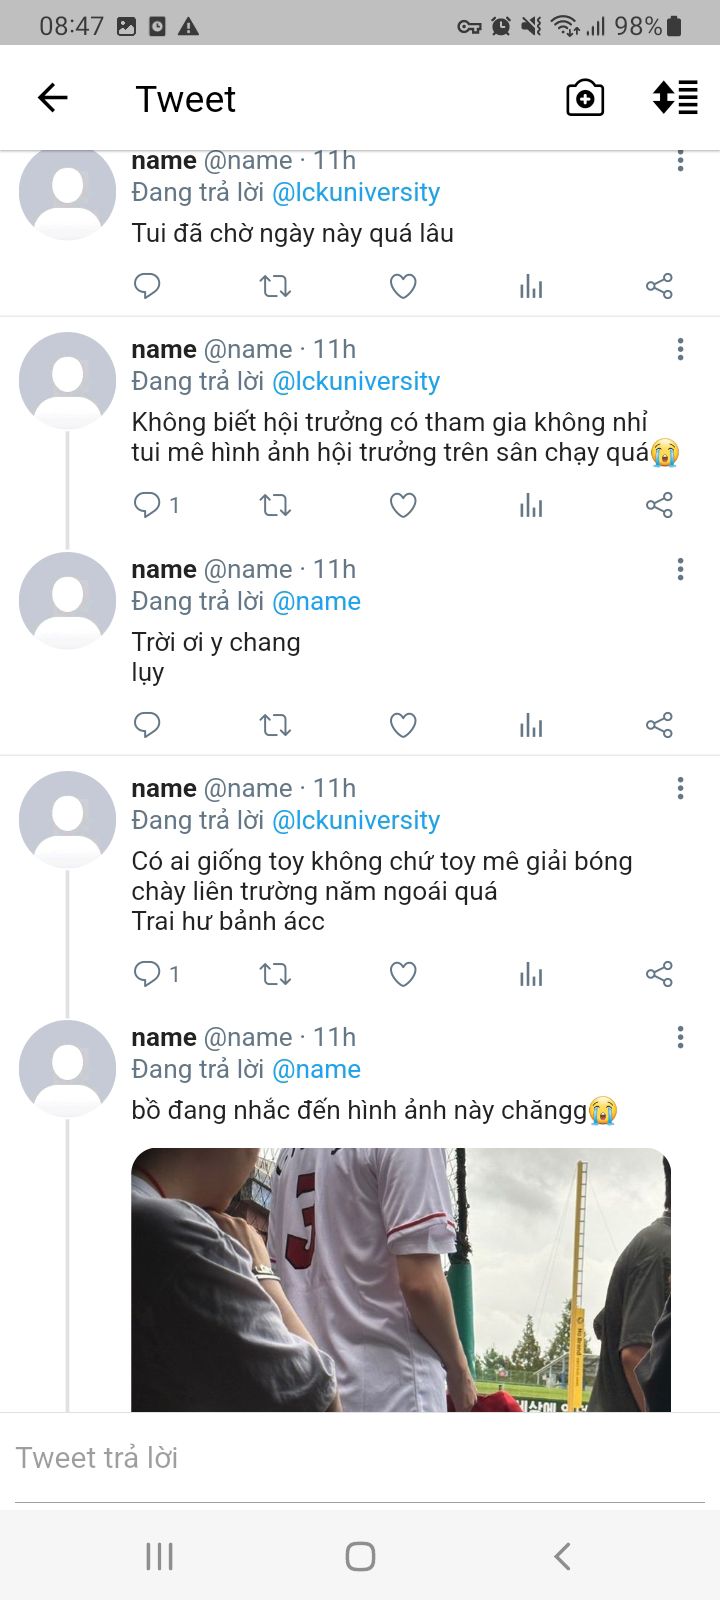Open the sort replies icon in header
The height and width of the screenshot is (1600, 720).
click(x=675, y=98)
